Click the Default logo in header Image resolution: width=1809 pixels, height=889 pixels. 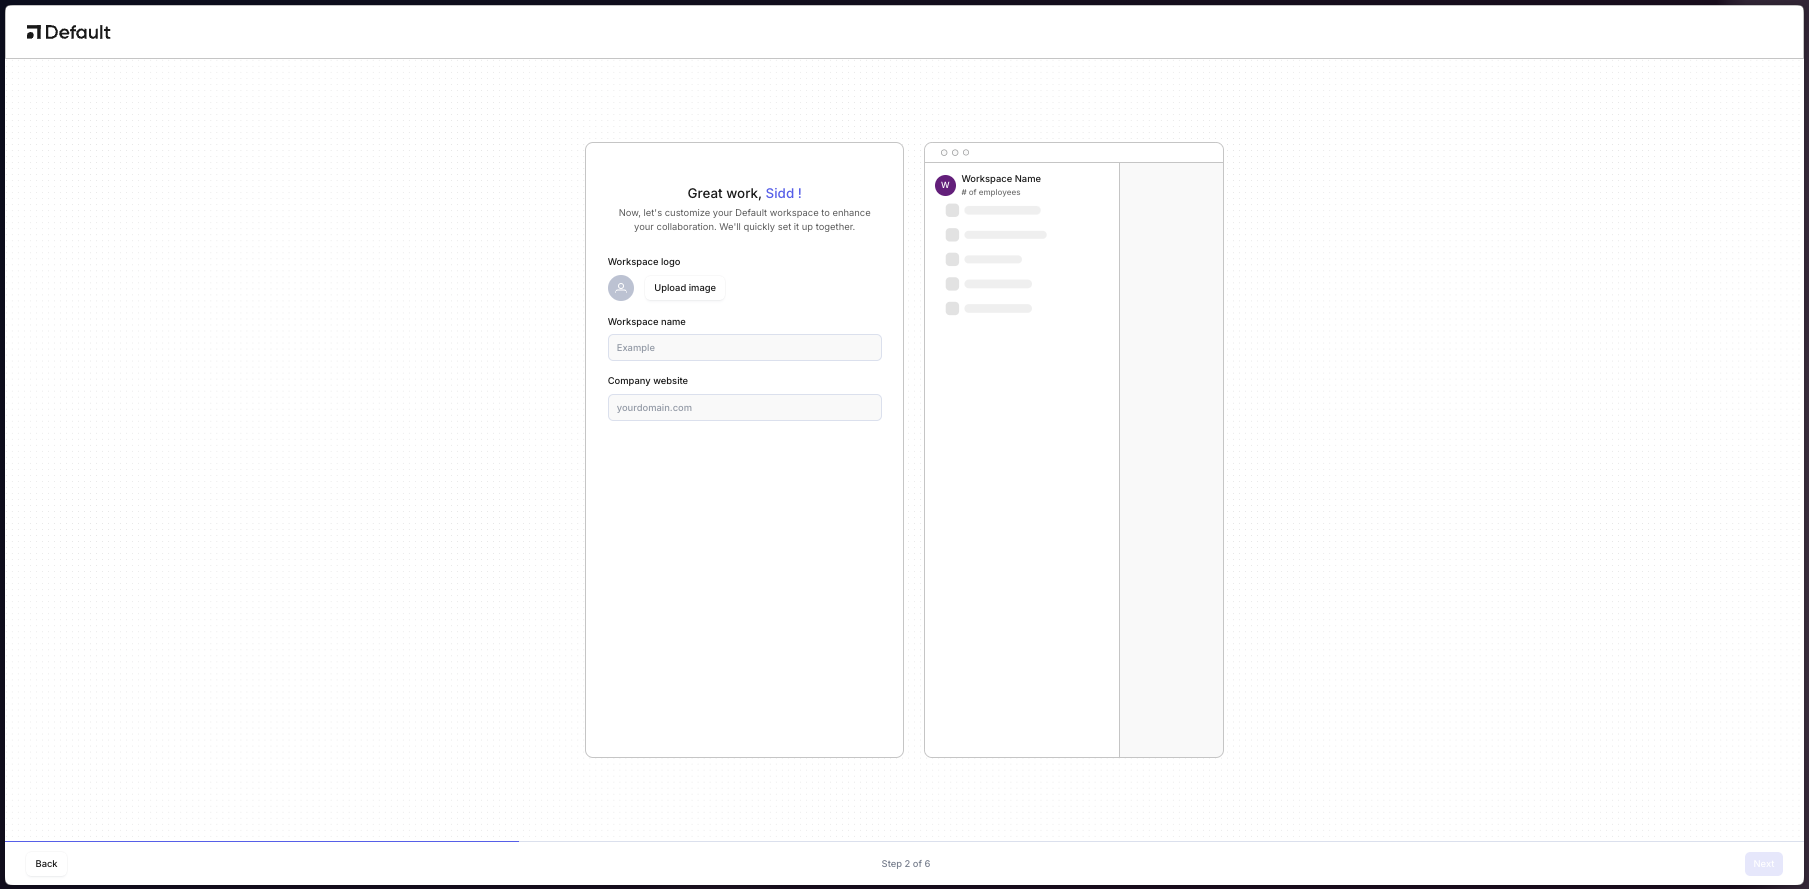pyautogui.click(x=68, y=32)
